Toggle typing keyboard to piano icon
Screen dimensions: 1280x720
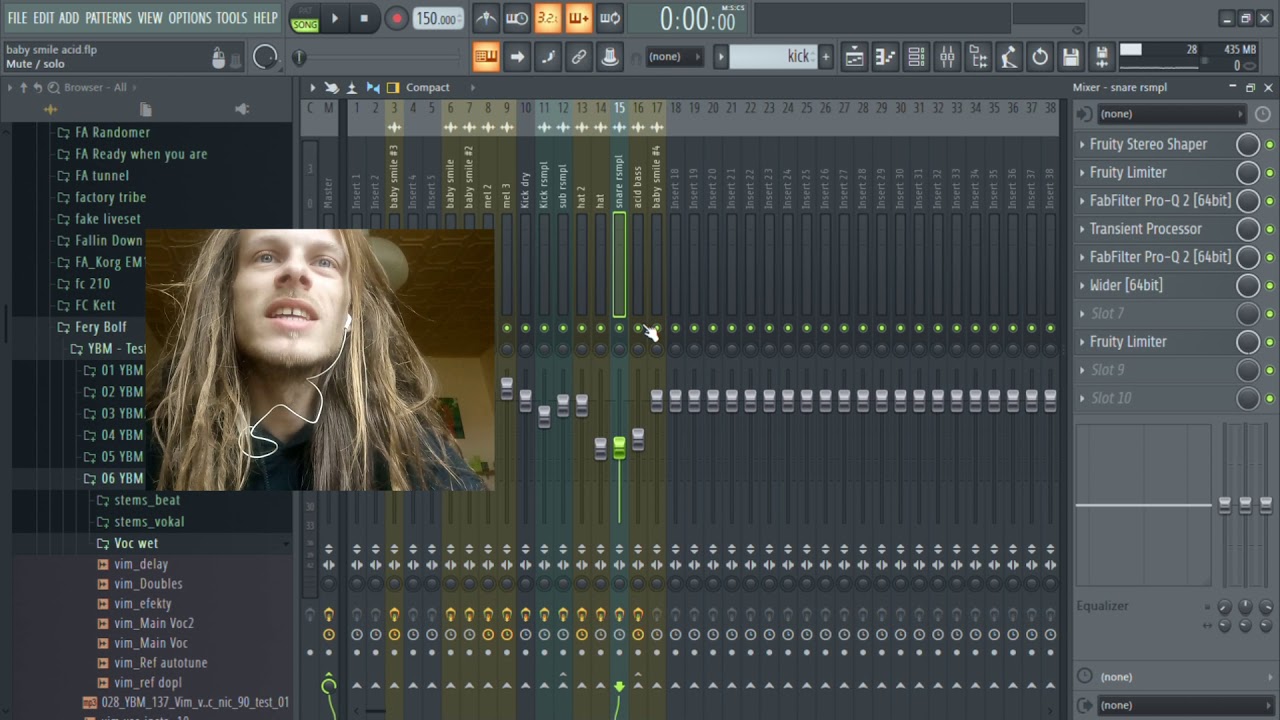pyautogui.click(x=486, y=57)
